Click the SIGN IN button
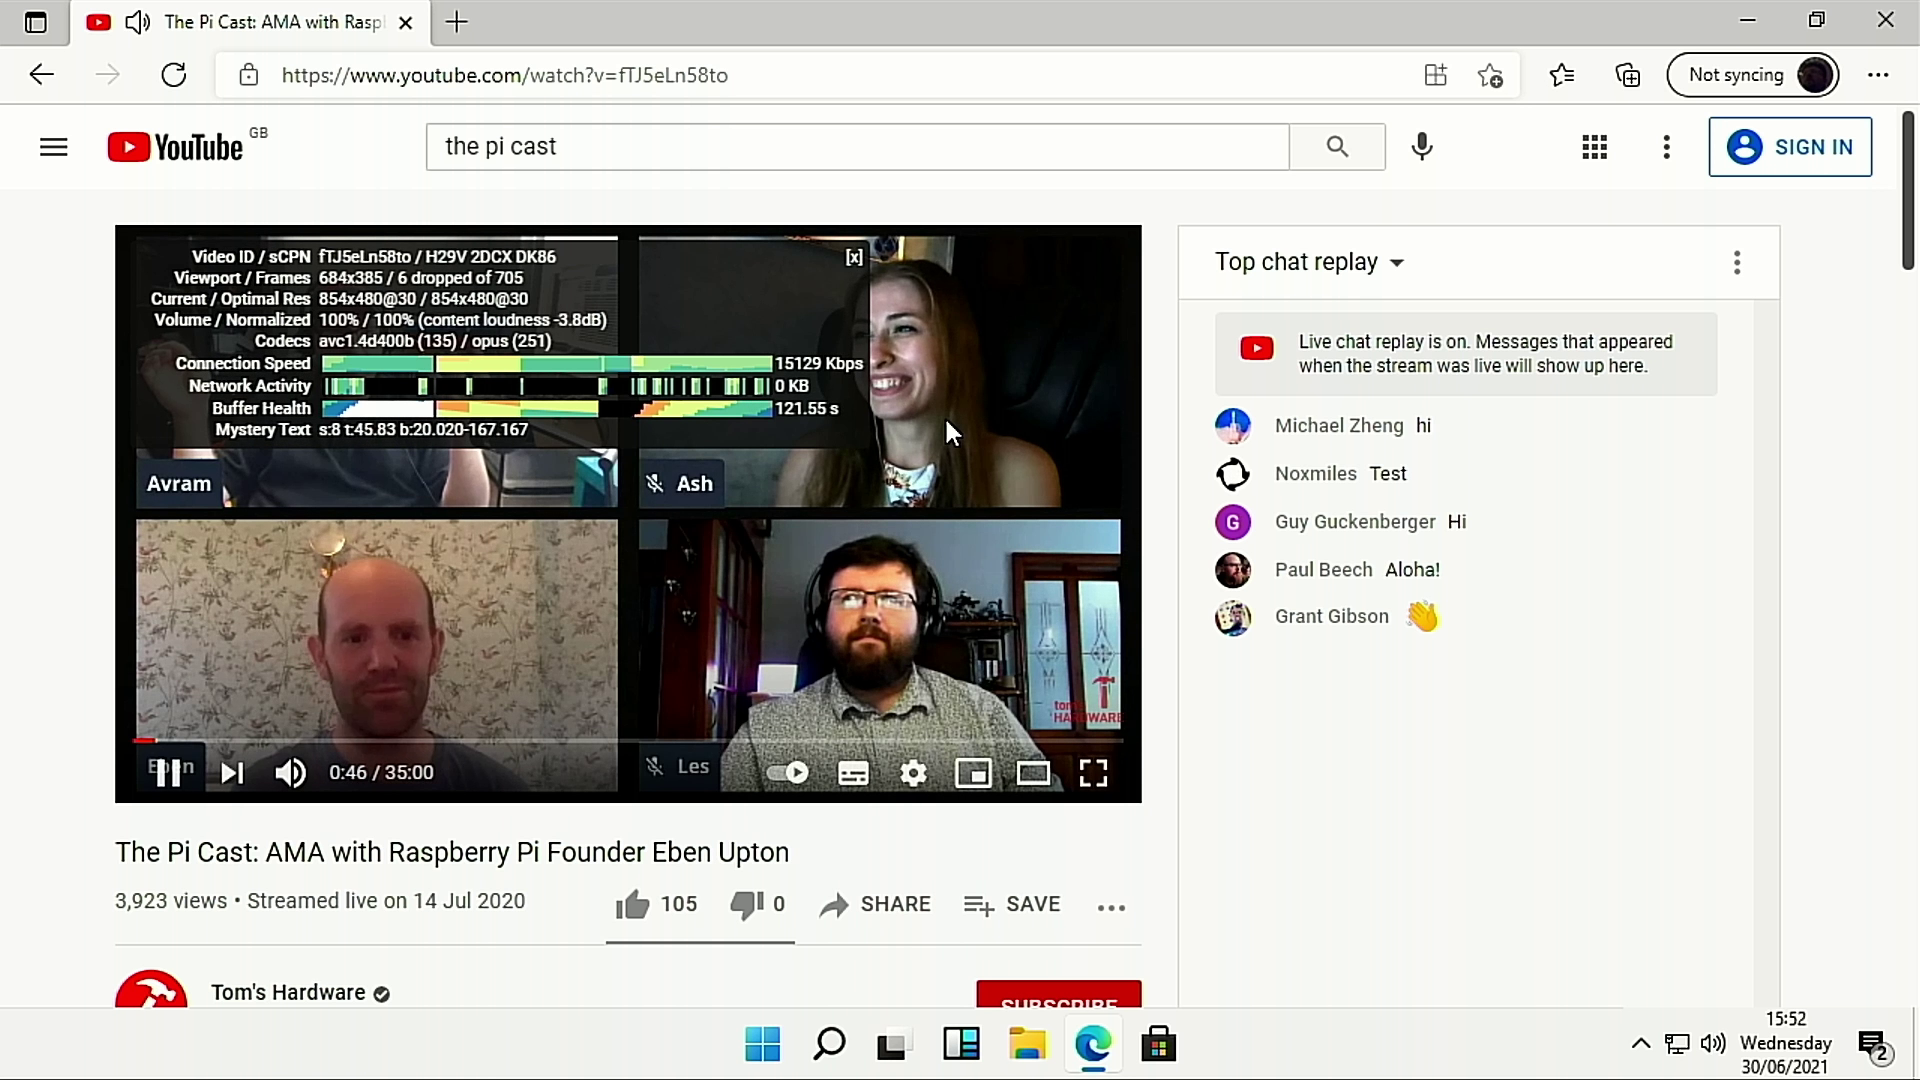This screenshot has height=1080, width=1920. pyautogui.click(x=1790, y=147)
